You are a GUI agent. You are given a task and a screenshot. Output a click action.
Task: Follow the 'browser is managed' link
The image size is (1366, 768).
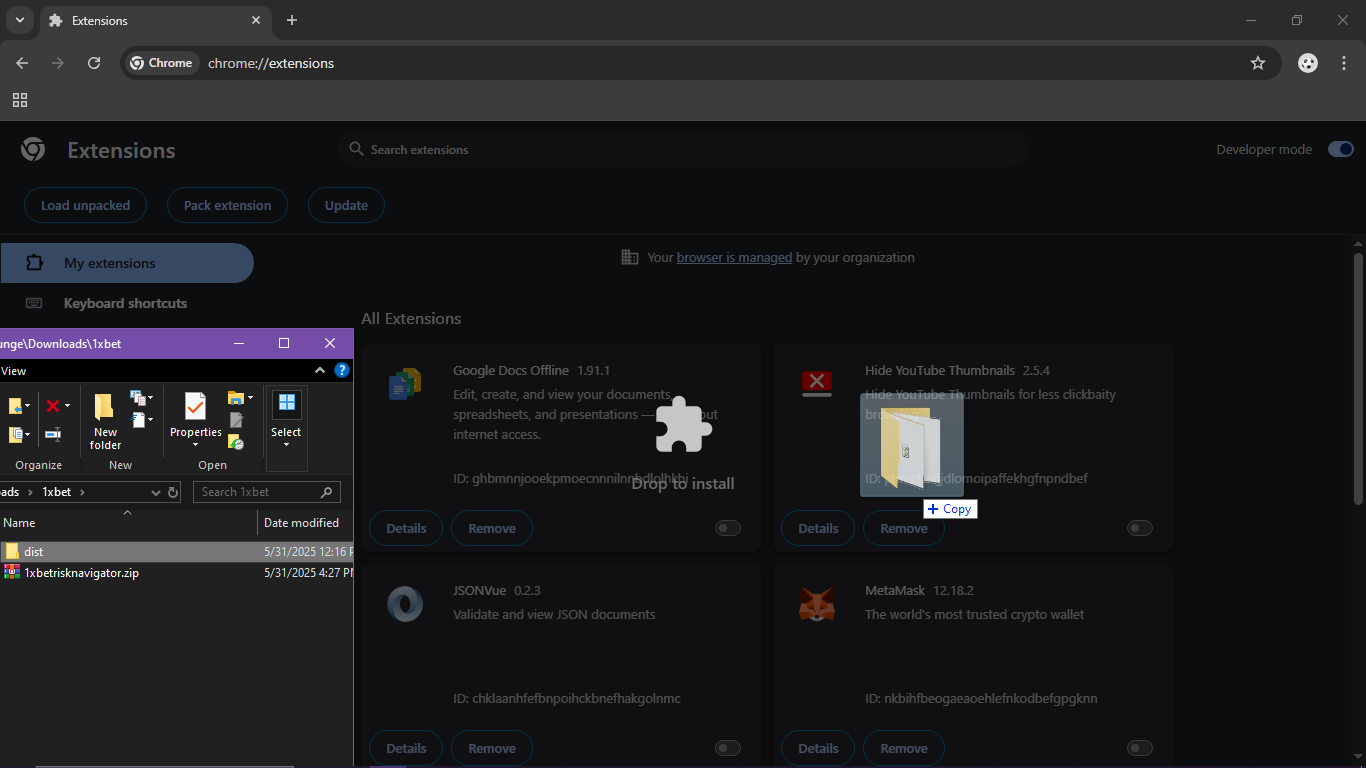click(x=734, y=257)
